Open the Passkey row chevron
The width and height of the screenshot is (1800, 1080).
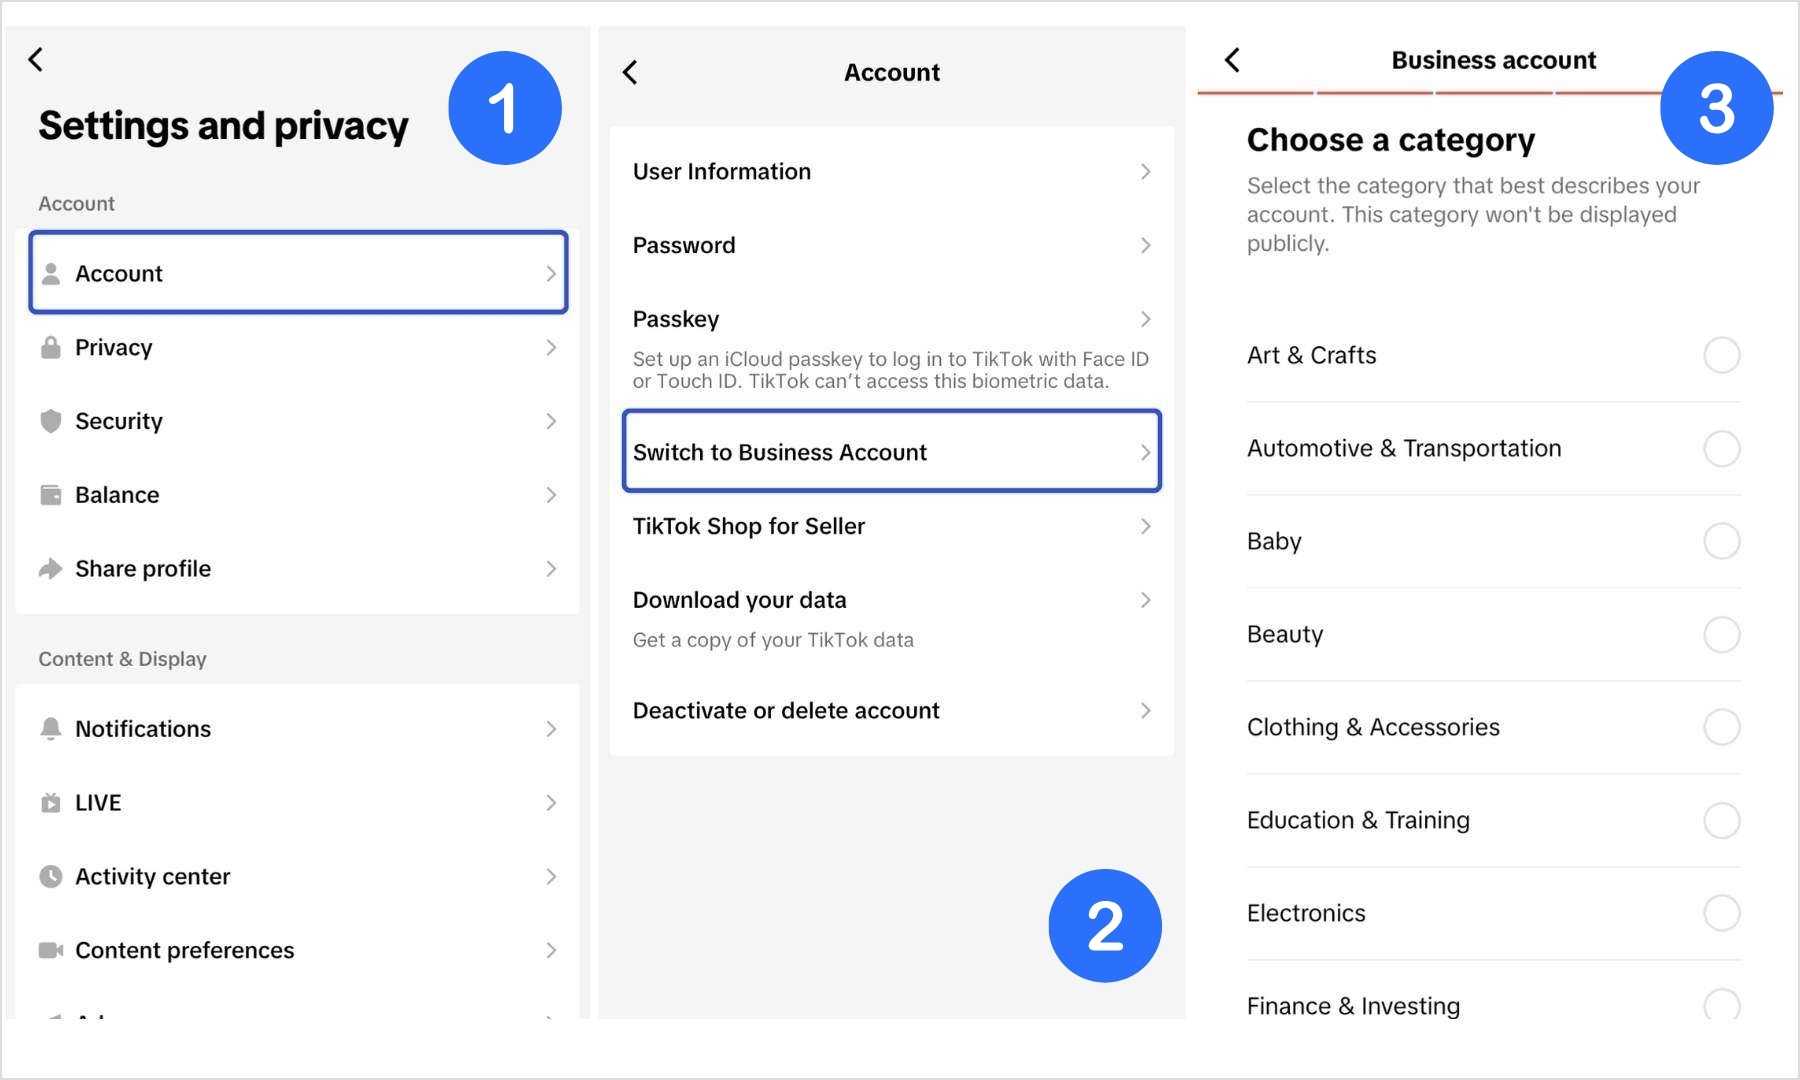coord(1146,319)
